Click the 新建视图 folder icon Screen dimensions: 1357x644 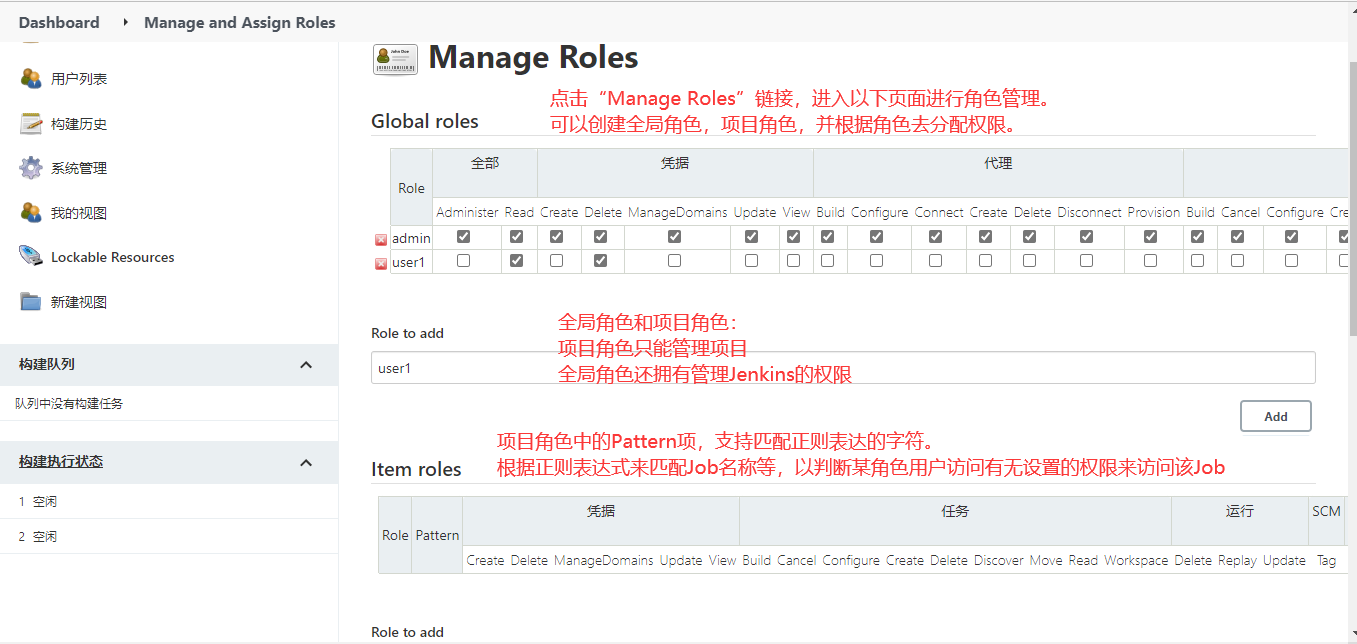[31, 302]
